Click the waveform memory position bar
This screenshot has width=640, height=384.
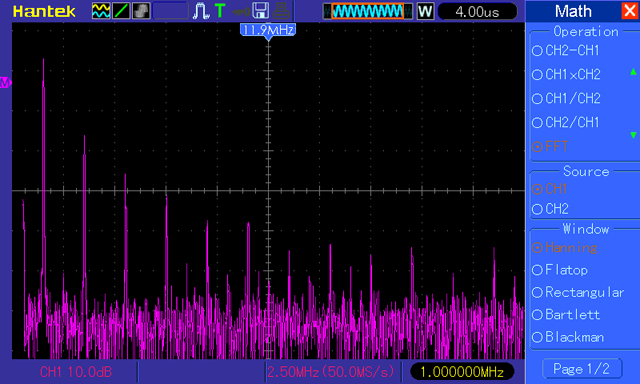(368, 11)
